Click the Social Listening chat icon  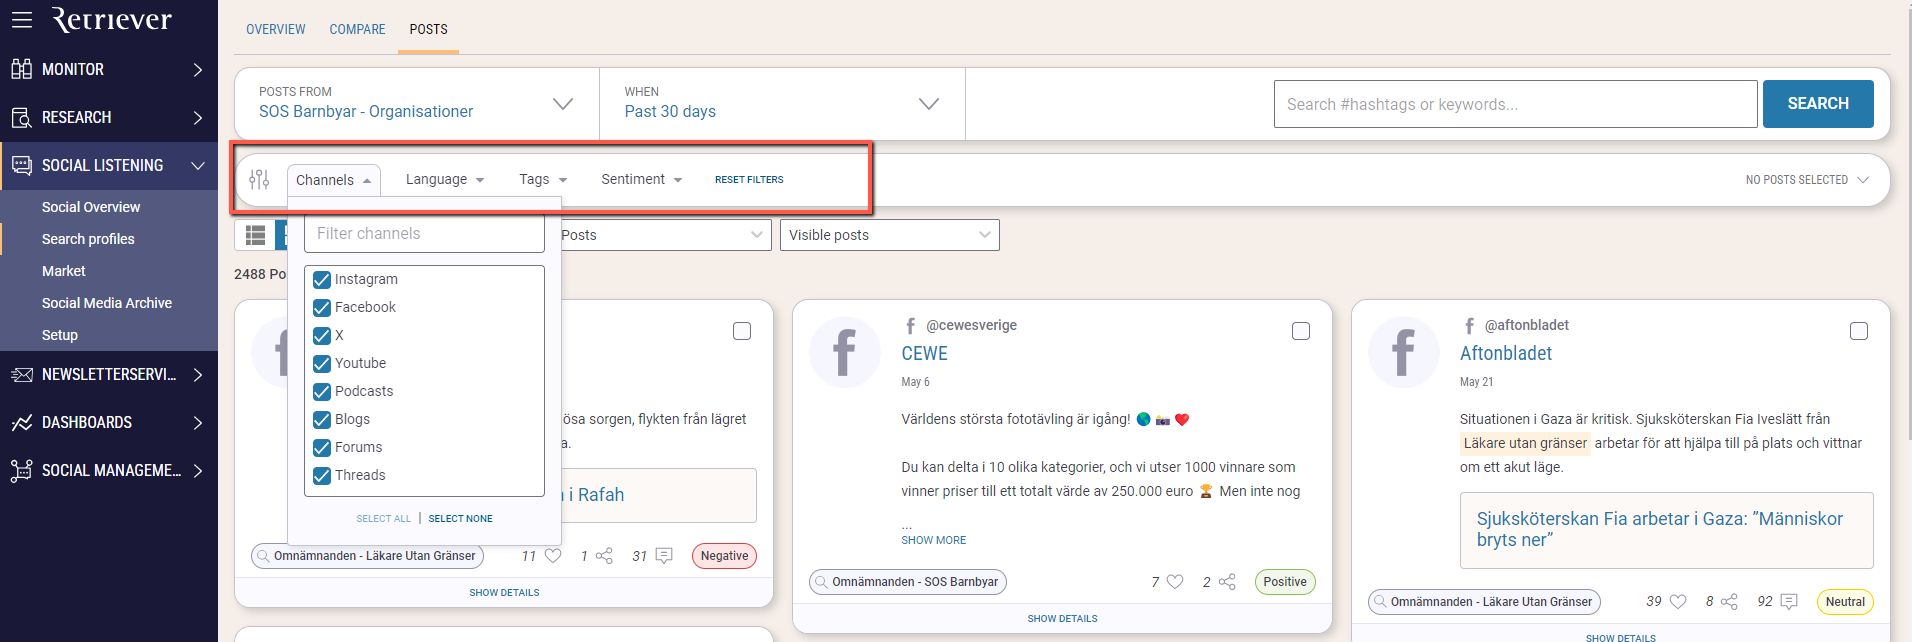coord(21,165)
